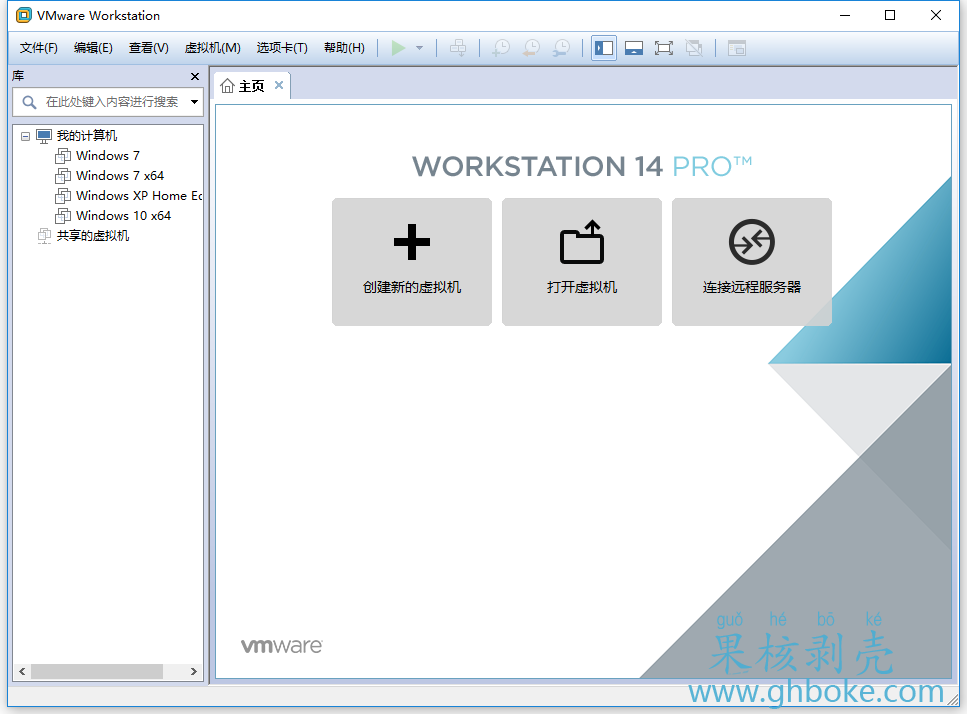Click the green power on play button
The height and width of the screenshot is (714, 967).
coord(398,48)
